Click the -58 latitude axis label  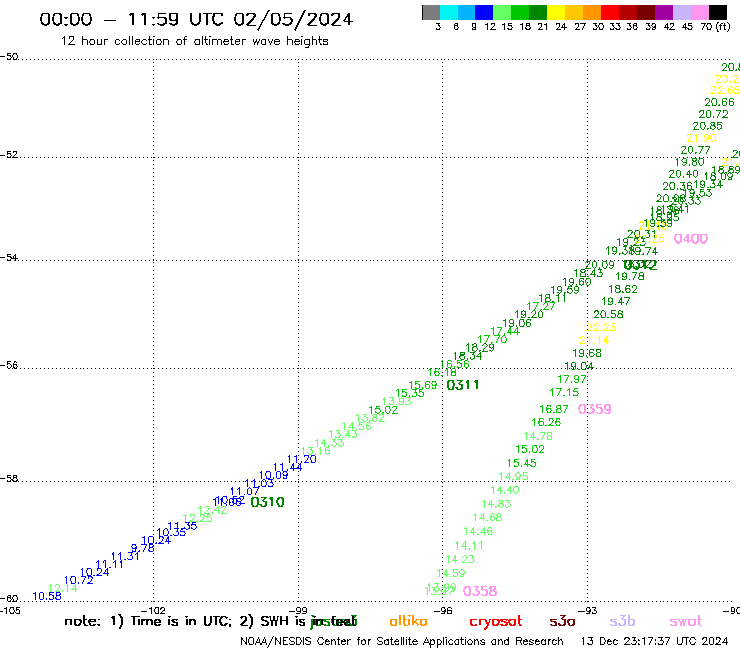coord(9,479)
